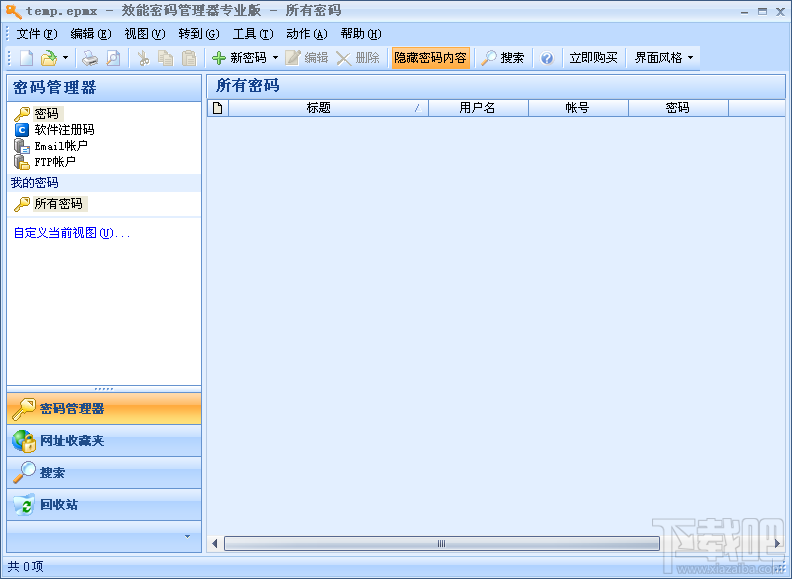The height and width of the screenshot is (579, 792).
Task: Click the print preview icon
Action: pos(113,58)
